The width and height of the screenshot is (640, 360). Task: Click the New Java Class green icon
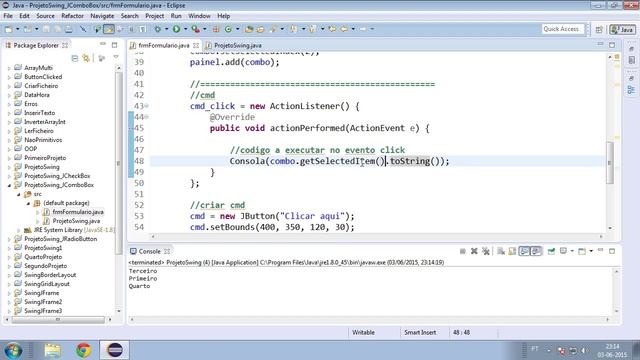click(228, 29)
